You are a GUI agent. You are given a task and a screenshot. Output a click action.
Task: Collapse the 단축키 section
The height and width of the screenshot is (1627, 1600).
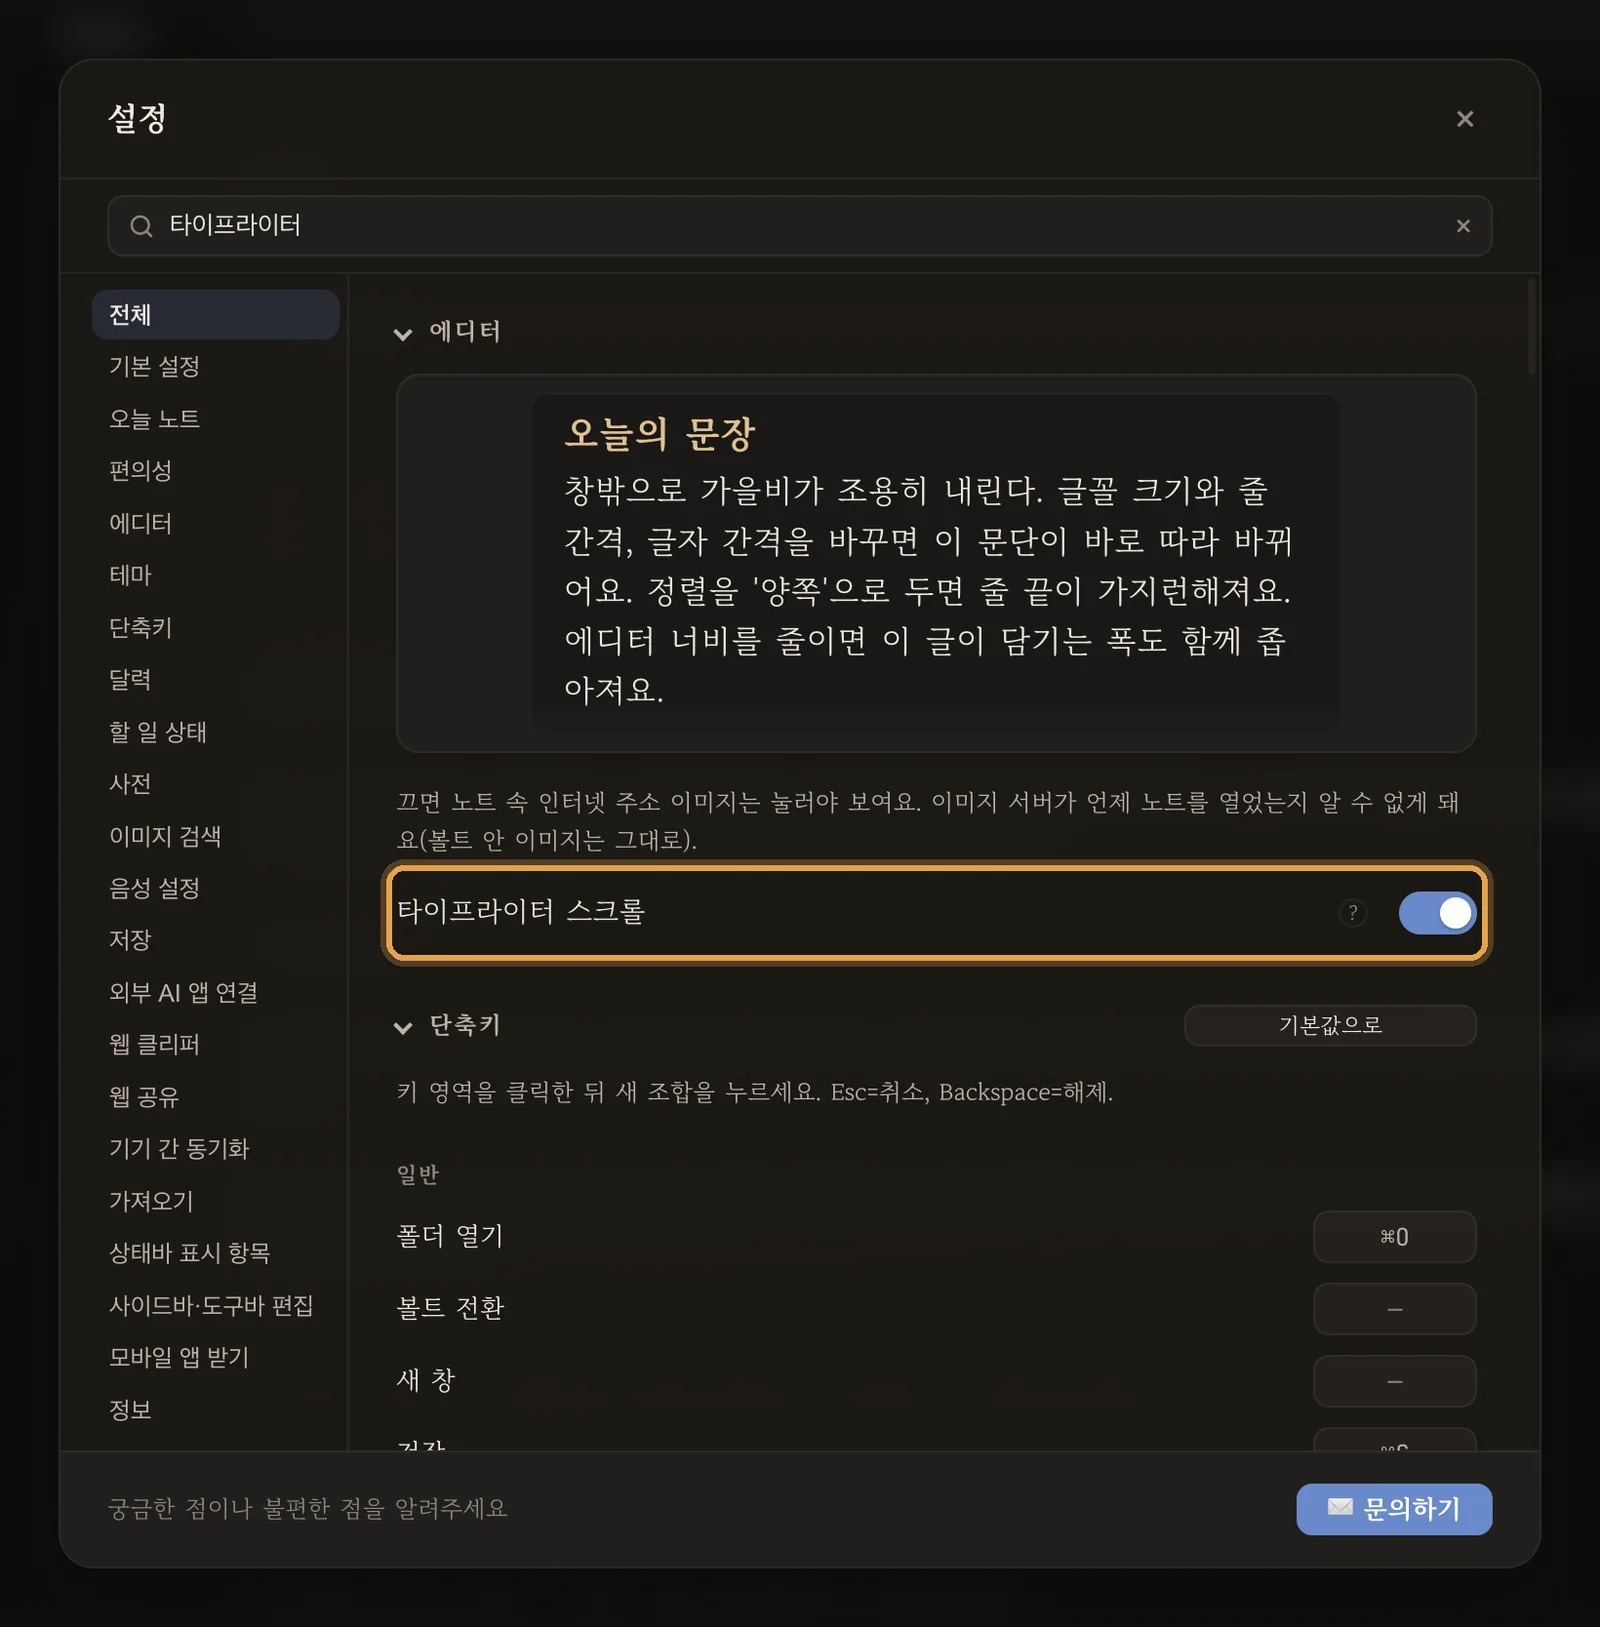(x=403, y=1027)
